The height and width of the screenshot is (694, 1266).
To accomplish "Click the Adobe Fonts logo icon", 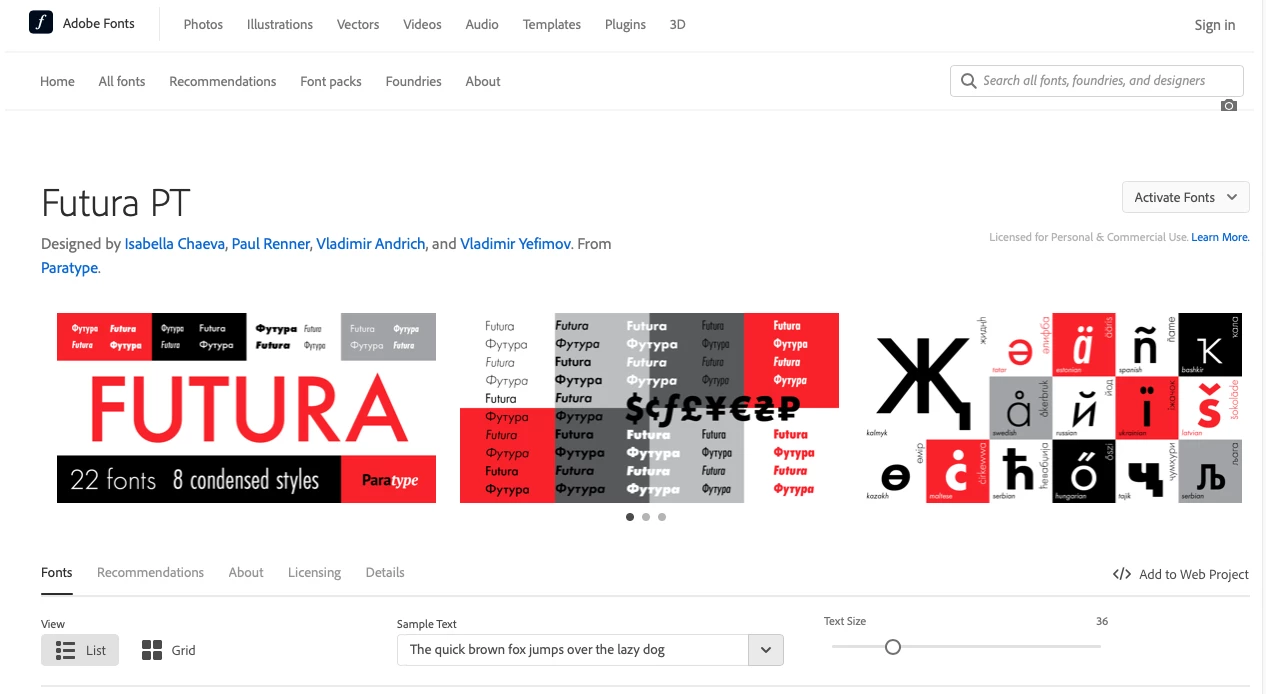I will point(40,23).
